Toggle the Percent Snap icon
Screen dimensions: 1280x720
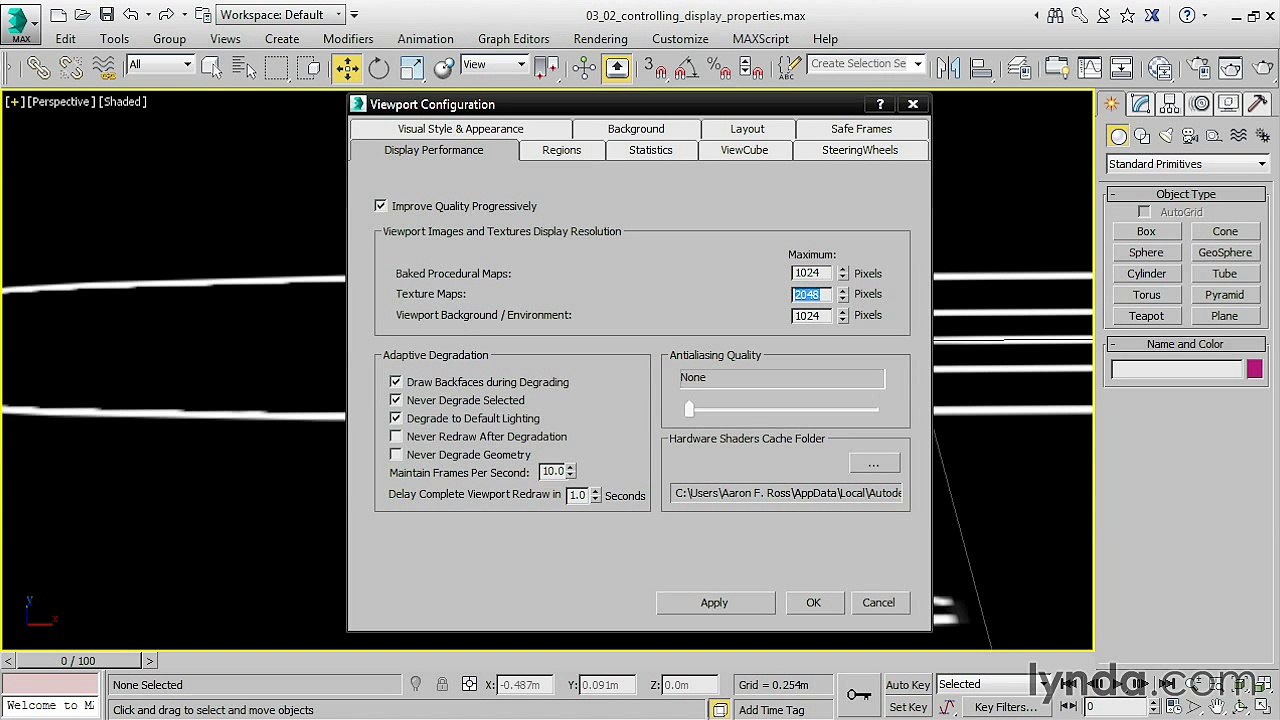point(718,67)
